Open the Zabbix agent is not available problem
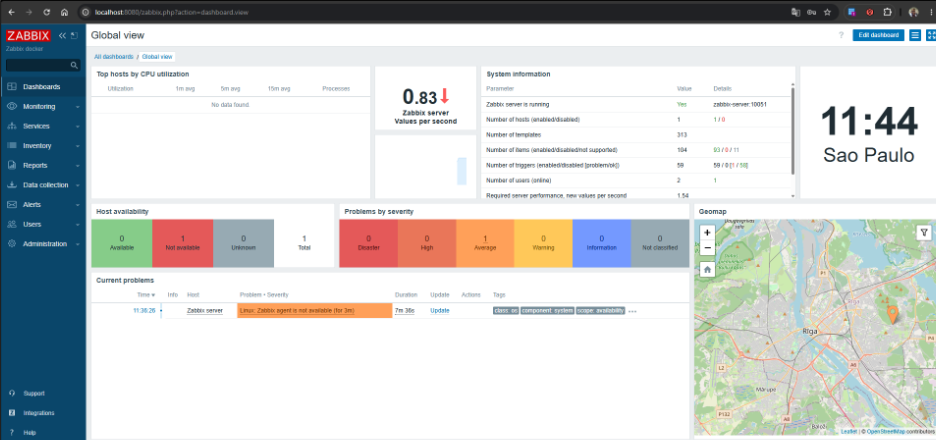The width and height of the screenshot is (936, 440). [297, 310]
